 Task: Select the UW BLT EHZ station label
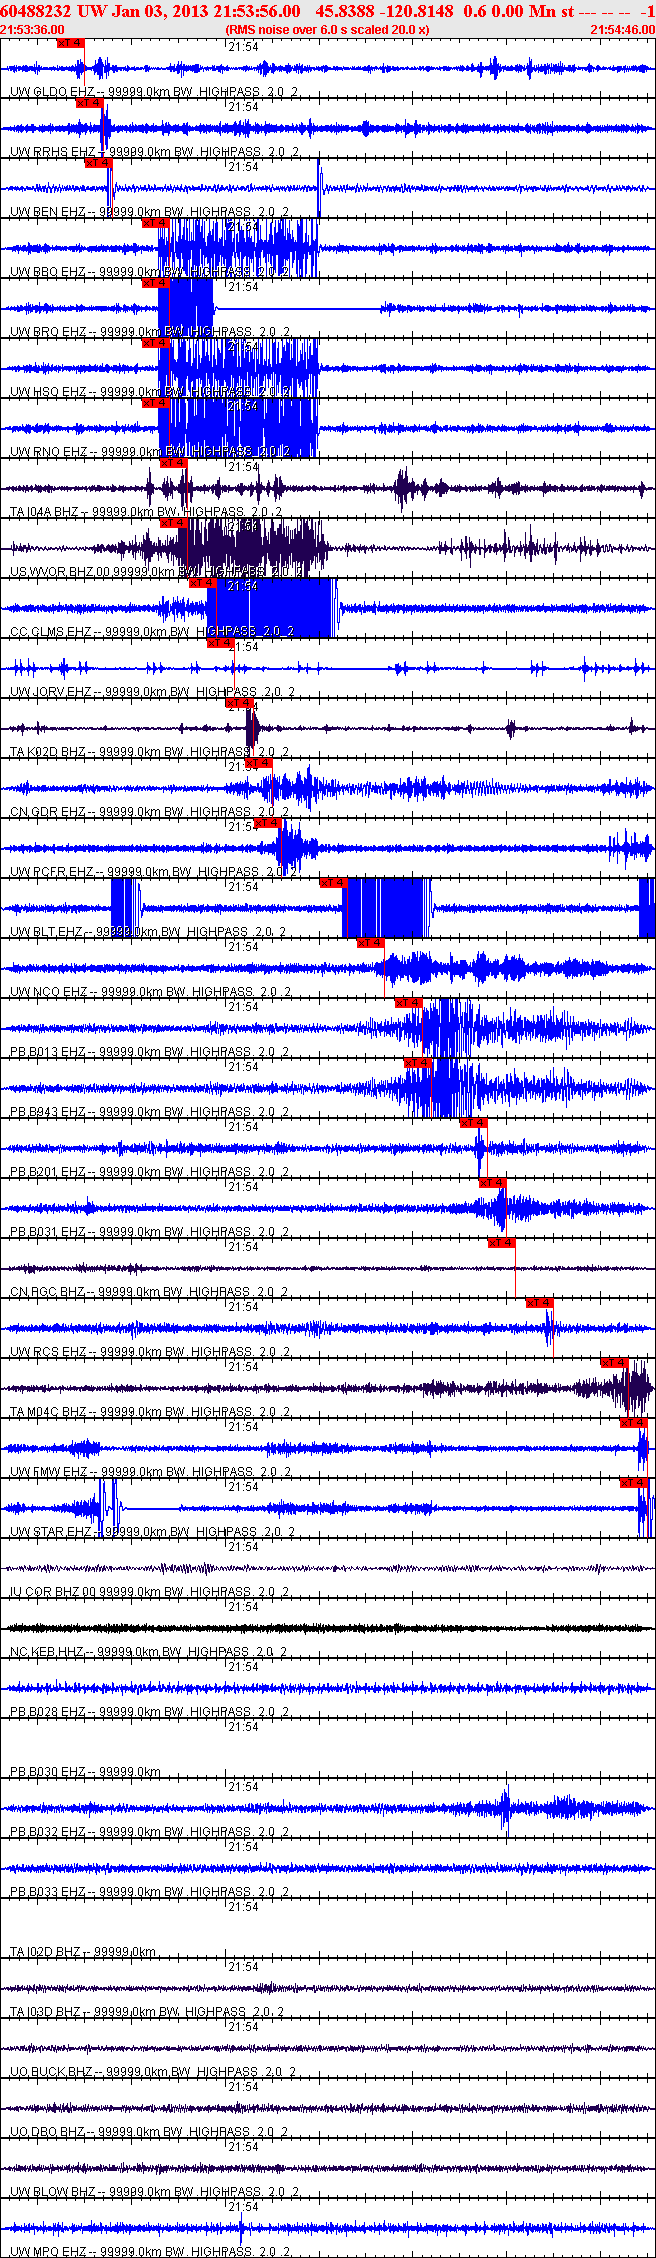pyautogui.click(x=149, y=932)
